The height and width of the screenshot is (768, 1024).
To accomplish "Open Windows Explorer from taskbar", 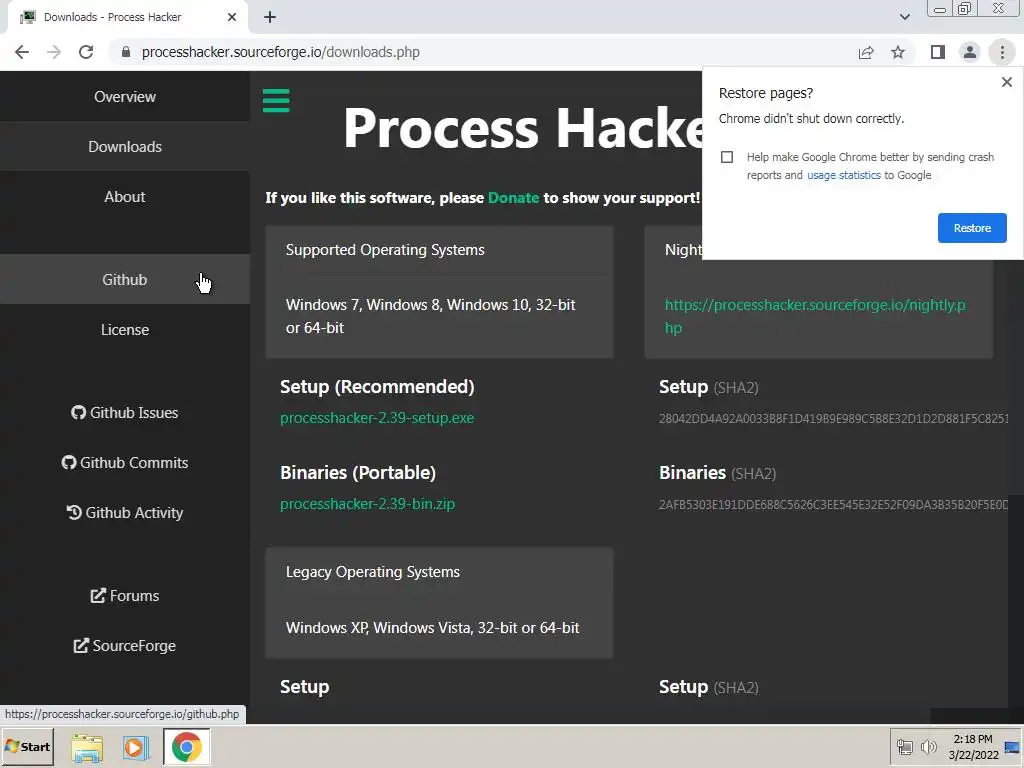I will (87, 748).
